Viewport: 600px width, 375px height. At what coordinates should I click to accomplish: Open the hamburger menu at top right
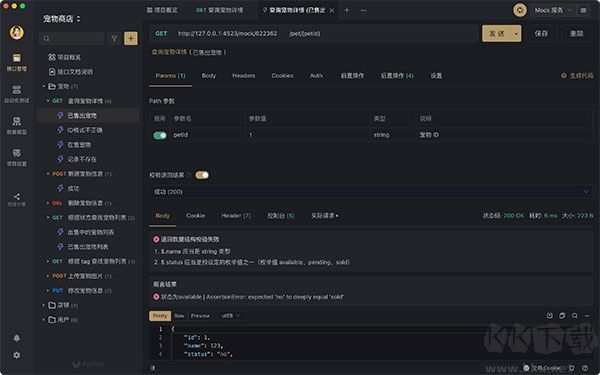583,10
